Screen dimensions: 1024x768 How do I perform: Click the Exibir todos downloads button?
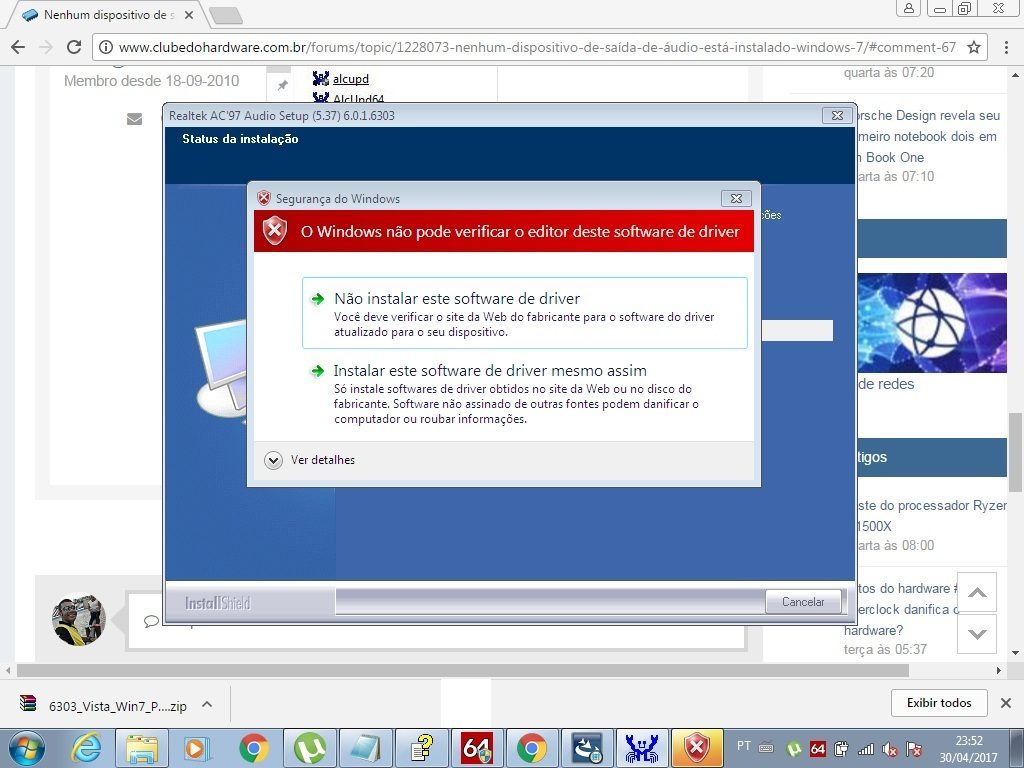tap(939, 703)
